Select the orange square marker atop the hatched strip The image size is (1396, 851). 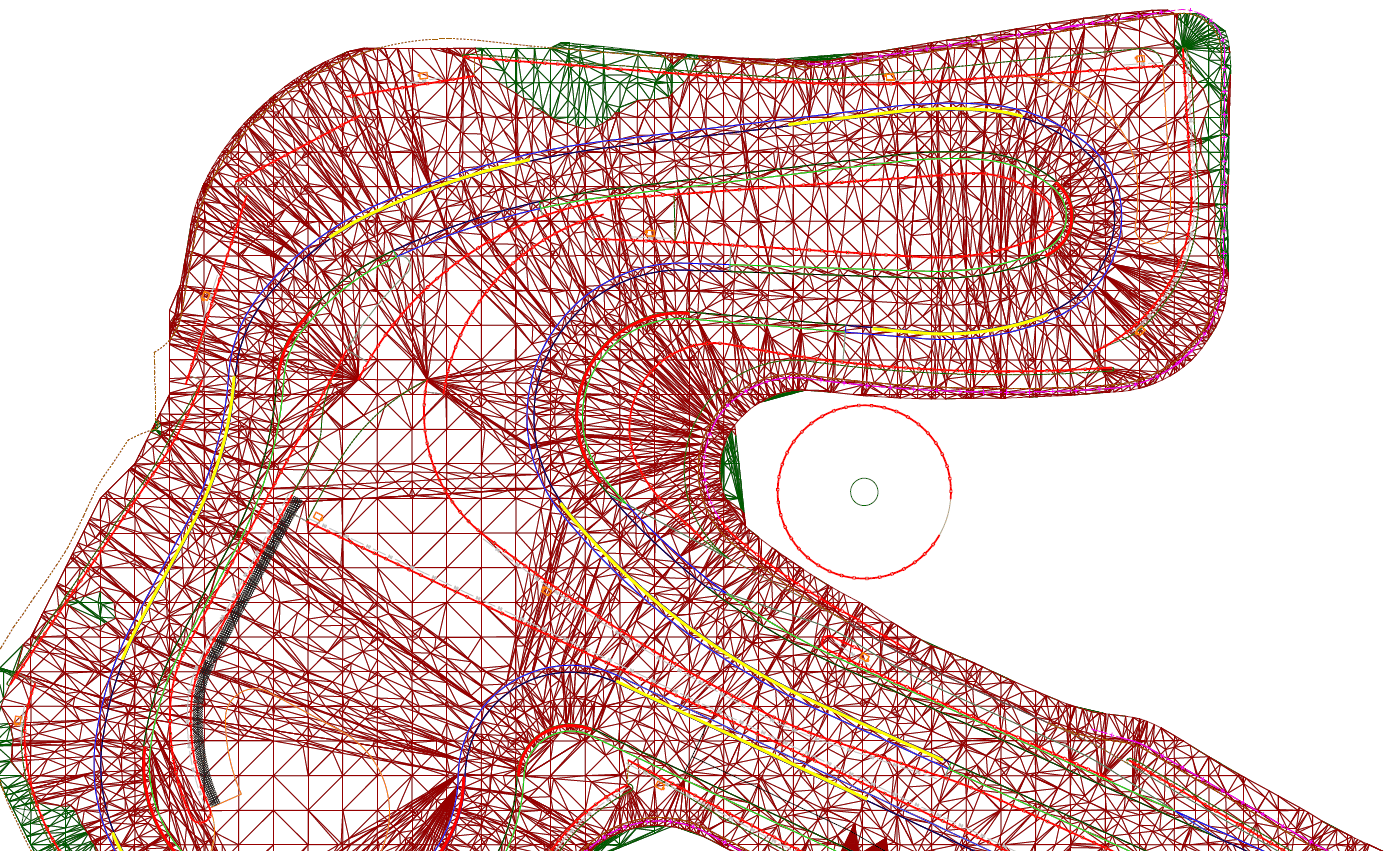[x=318, y=517]
